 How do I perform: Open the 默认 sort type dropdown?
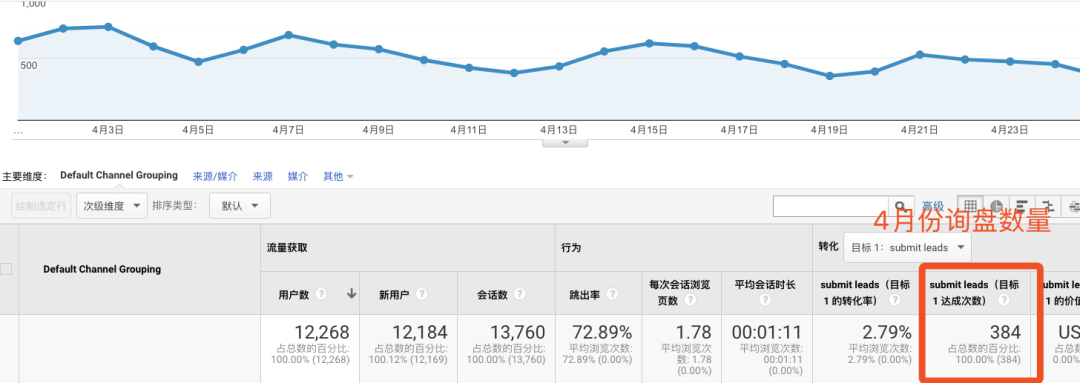[x=241, y=206]
